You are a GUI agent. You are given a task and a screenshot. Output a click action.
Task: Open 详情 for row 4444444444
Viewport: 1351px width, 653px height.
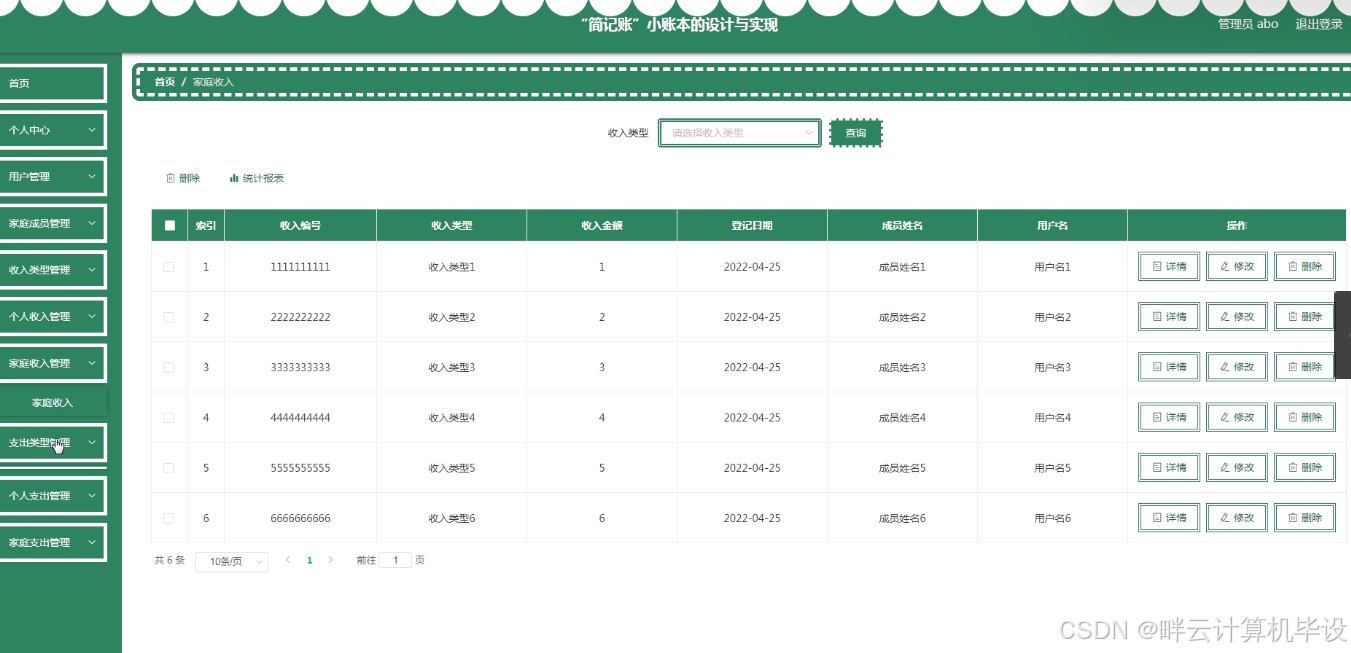click(x=1169, y=417)
